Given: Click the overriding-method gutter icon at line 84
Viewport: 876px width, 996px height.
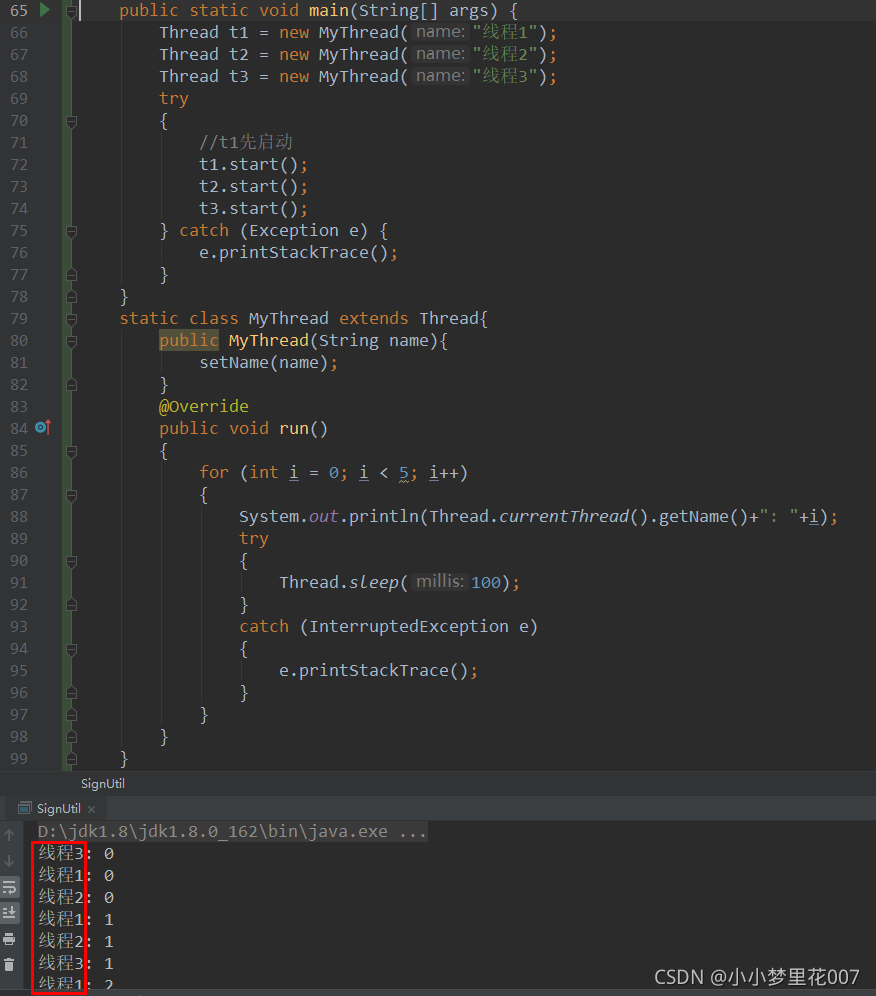Looking at the screenshot, I should [43, 427].
